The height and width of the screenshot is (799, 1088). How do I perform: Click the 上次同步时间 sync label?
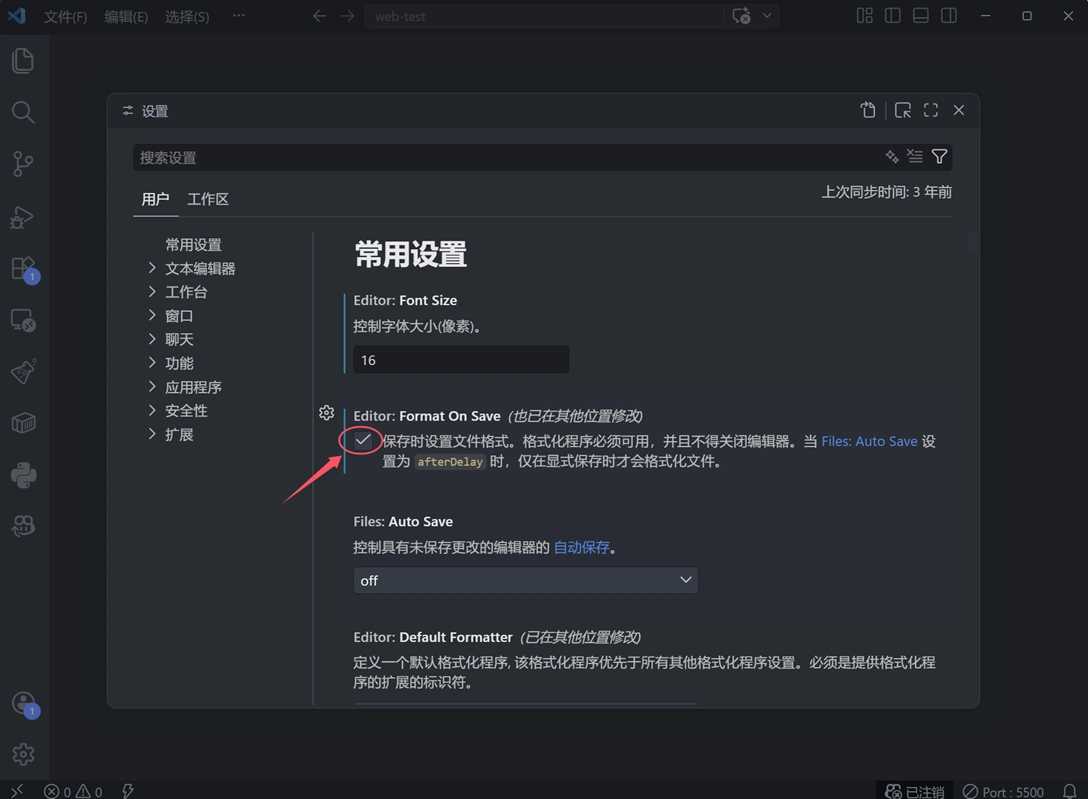[x=887, y=192]
